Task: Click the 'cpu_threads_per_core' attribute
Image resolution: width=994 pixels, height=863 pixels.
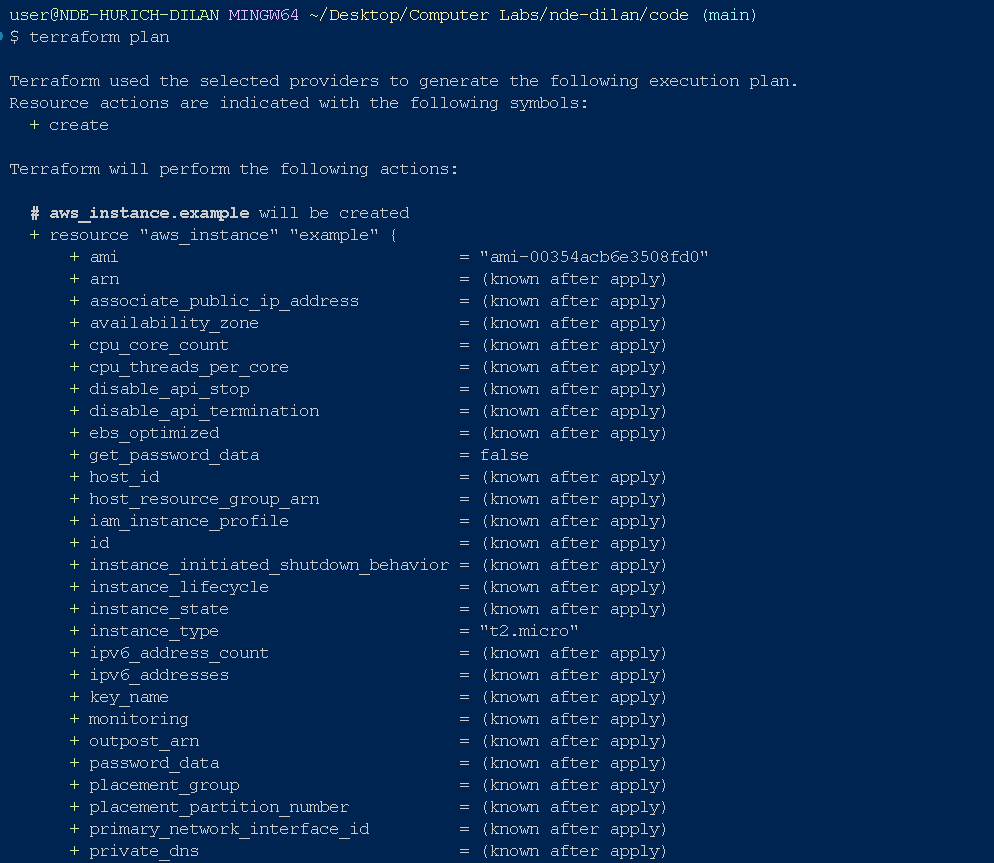Action: point(189,367)
